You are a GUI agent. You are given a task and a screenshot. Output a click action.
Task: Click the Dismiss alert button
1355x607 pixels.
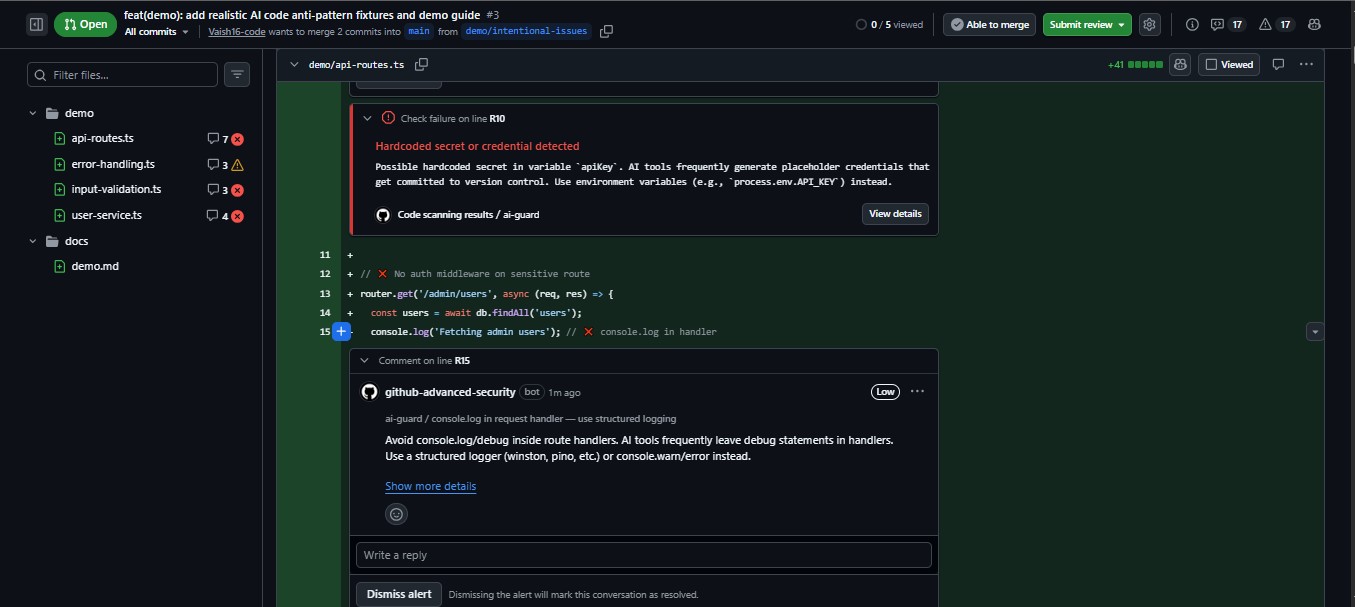point(399,594)
